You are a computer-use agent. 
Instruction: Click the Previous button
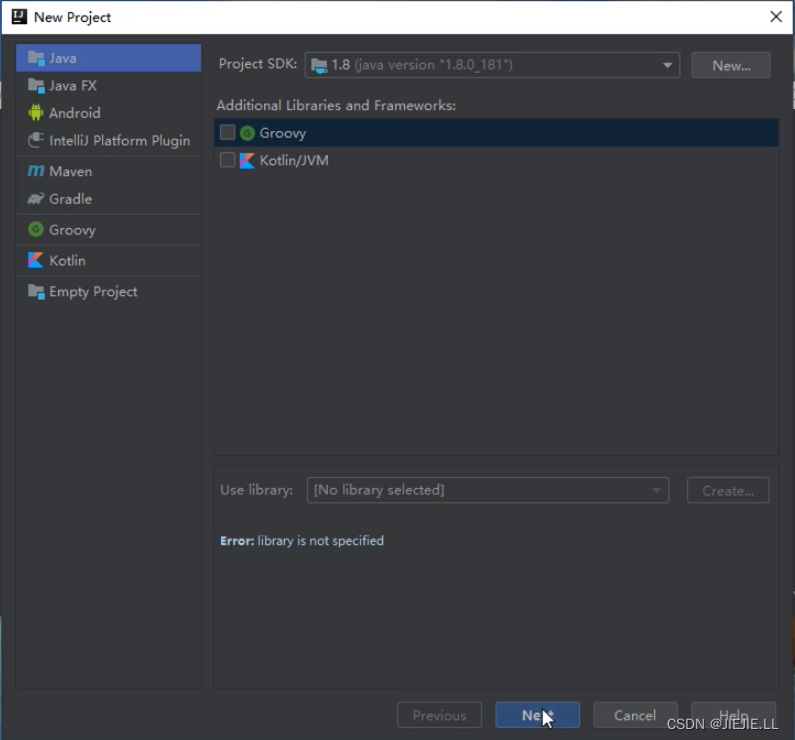click(x=440, y=715)
